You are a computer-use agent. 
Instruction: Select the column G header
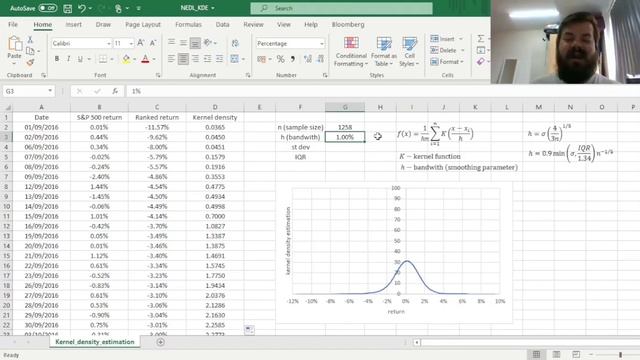coord(345,107)
